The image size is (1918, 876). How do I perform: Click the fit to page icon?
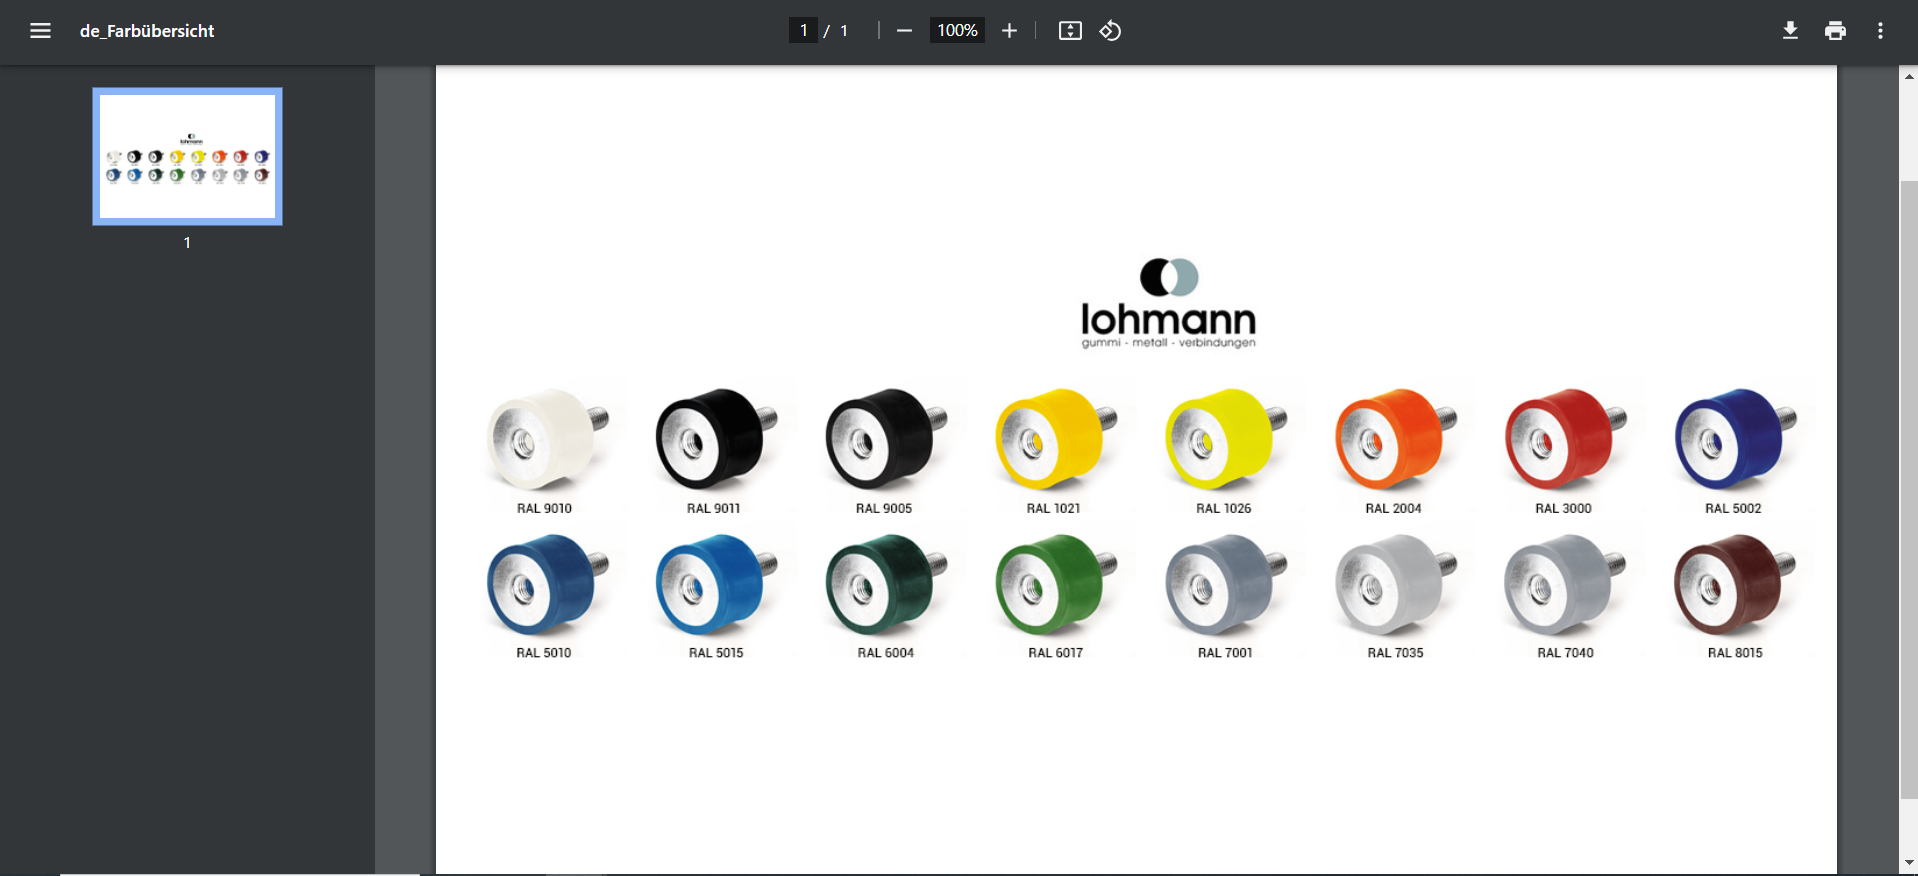[x=1070, y=31]
